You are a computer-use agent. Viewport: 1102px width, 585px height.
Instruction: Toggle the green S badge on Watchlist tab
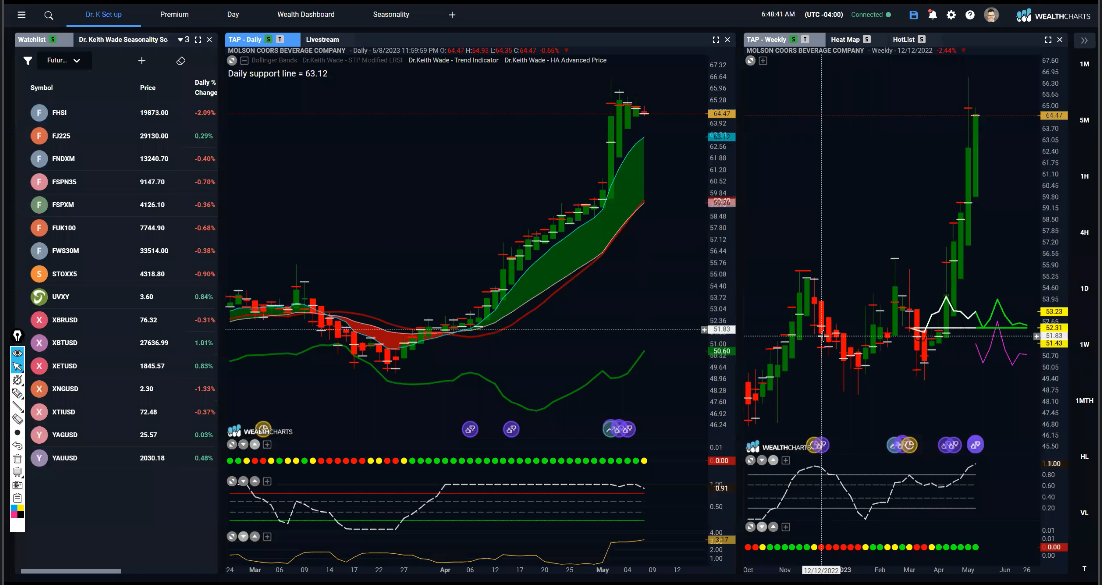[x=55, y=40]
